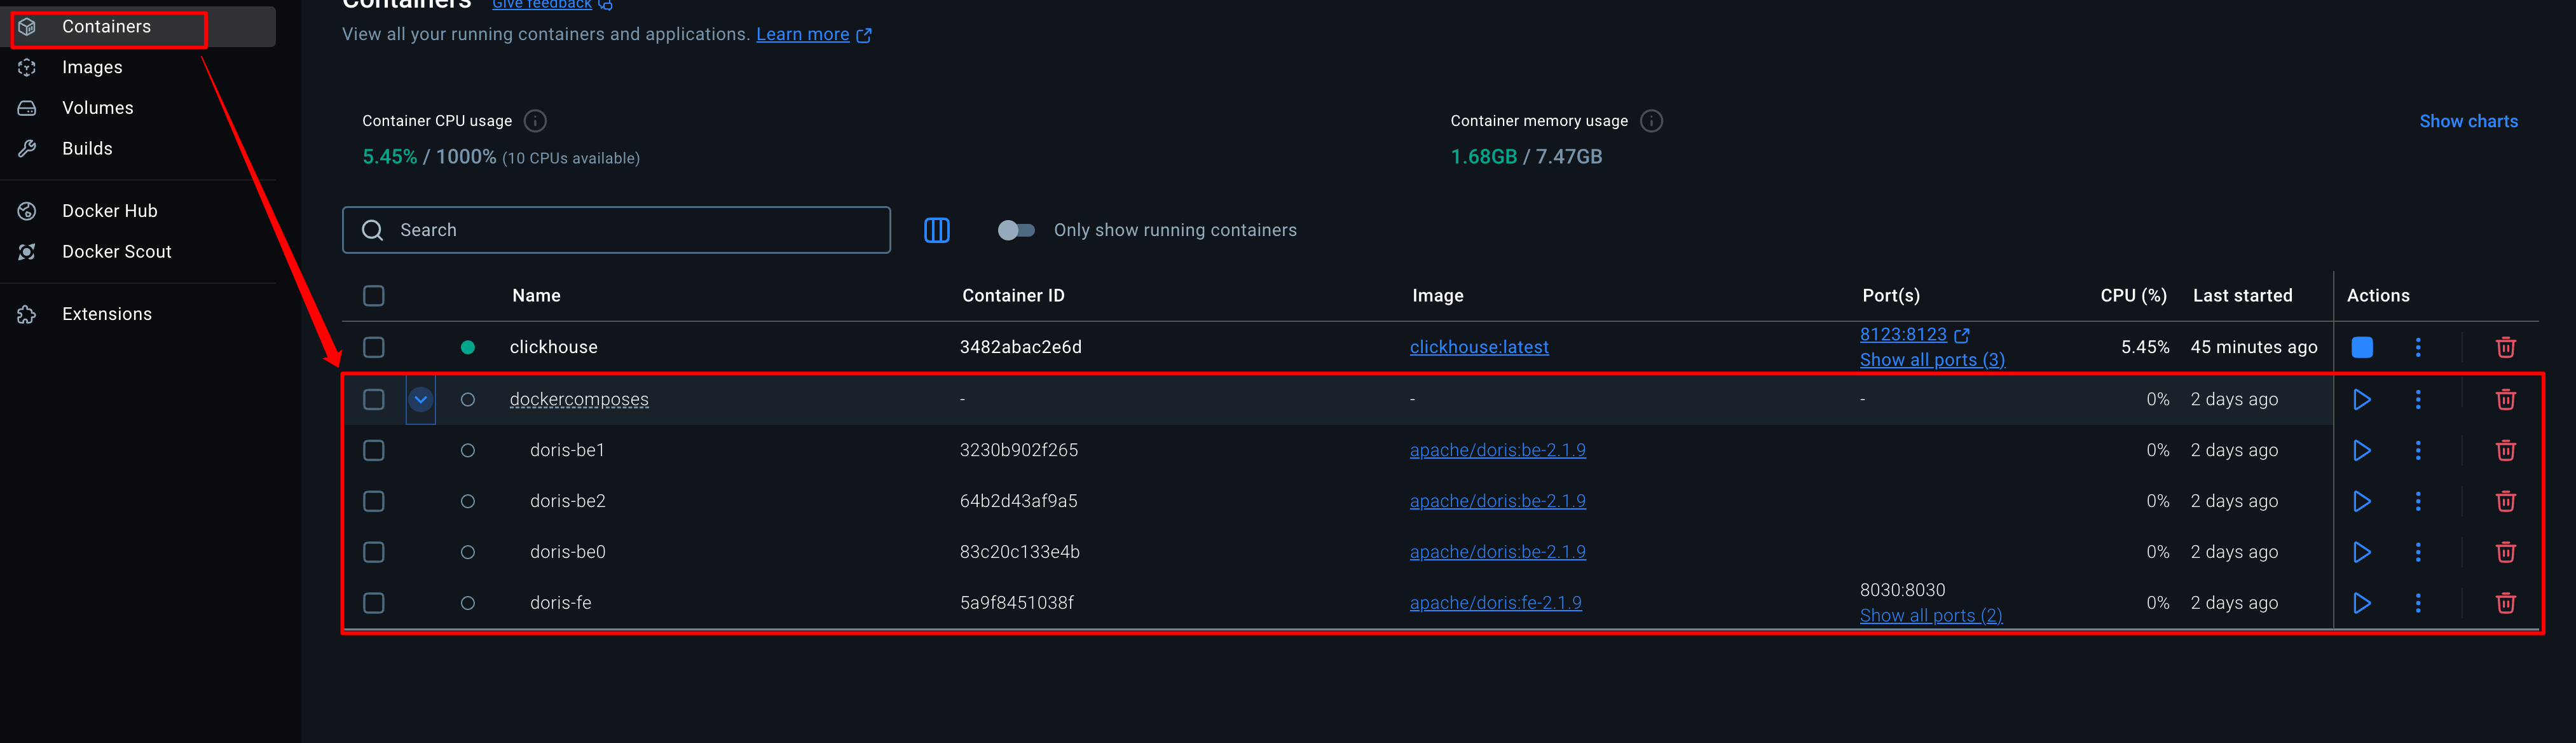Open the more options menu for doris-be2
Screen dimensions: 2576x743
(x=2417, y=501)
